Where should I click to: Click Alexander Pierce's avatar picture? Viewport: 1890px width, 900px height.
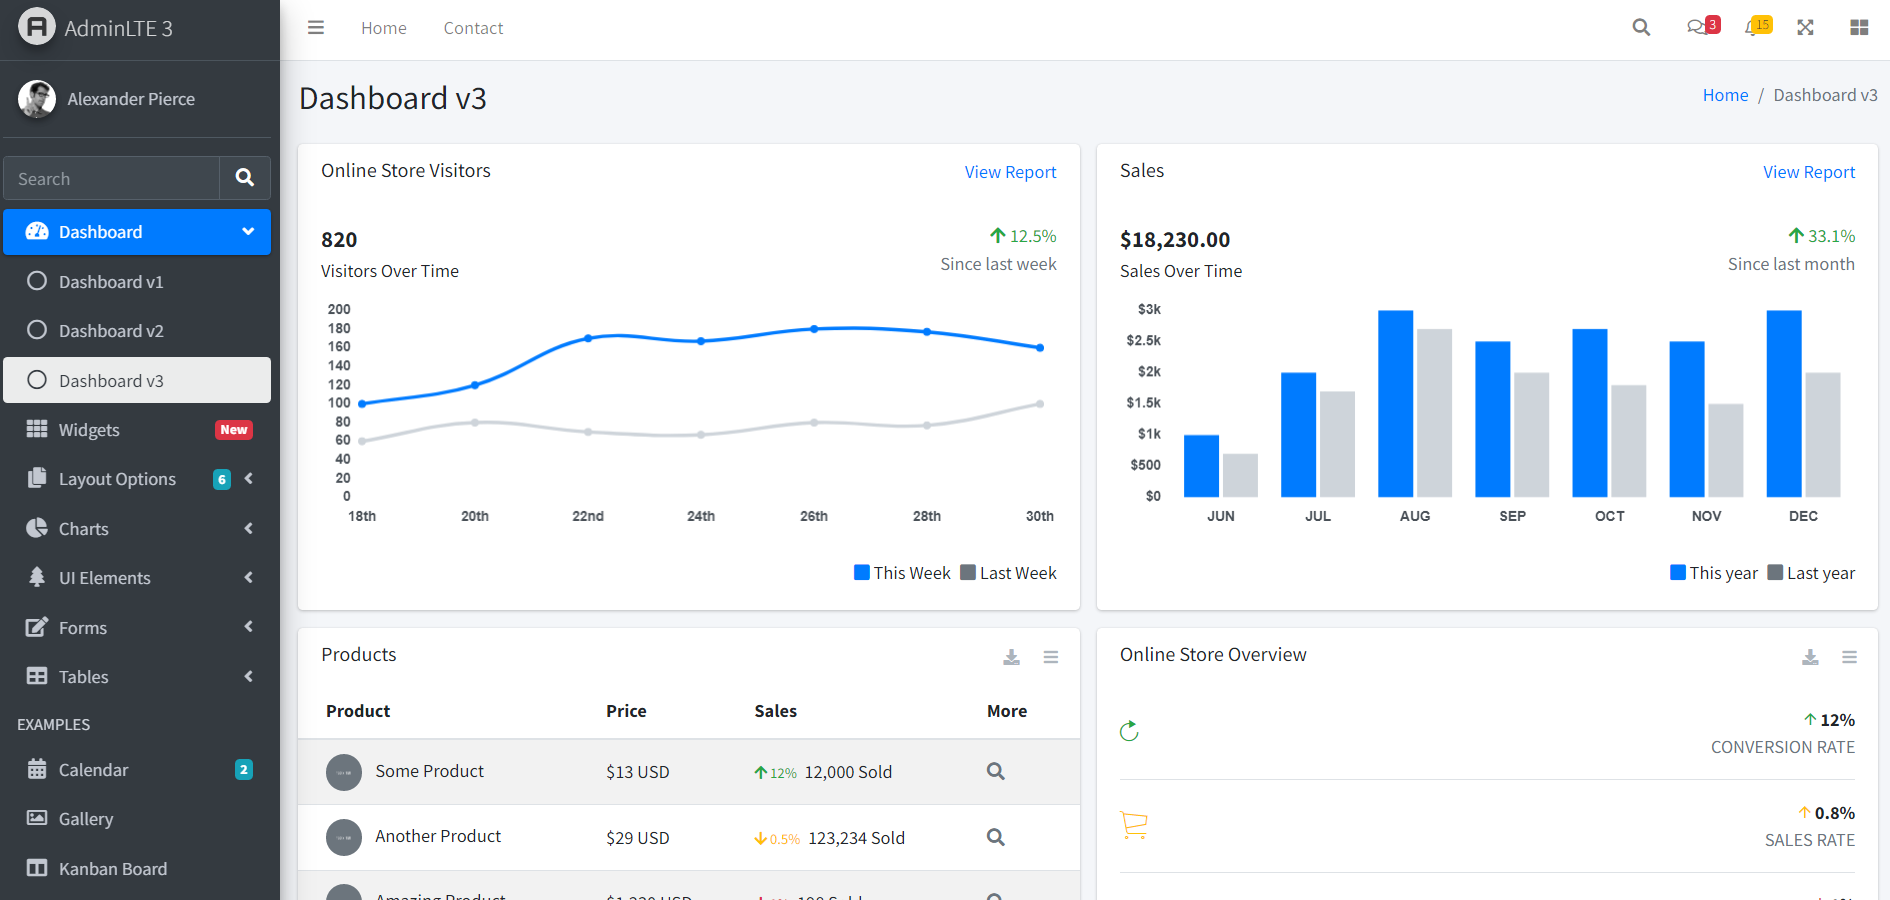point(37,99)
